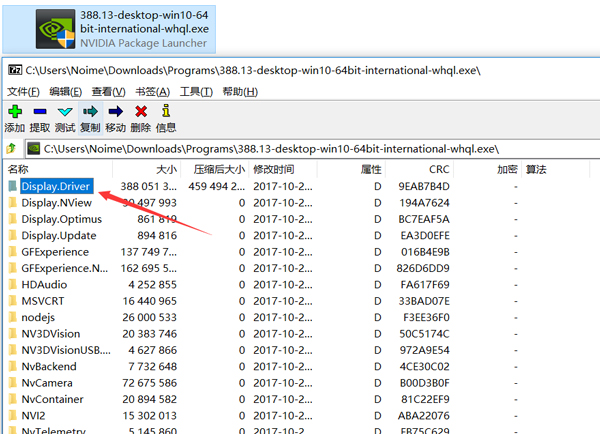Sort by the 名称 column header
This screenshot has width=600, height=434.
pos(18,169)
